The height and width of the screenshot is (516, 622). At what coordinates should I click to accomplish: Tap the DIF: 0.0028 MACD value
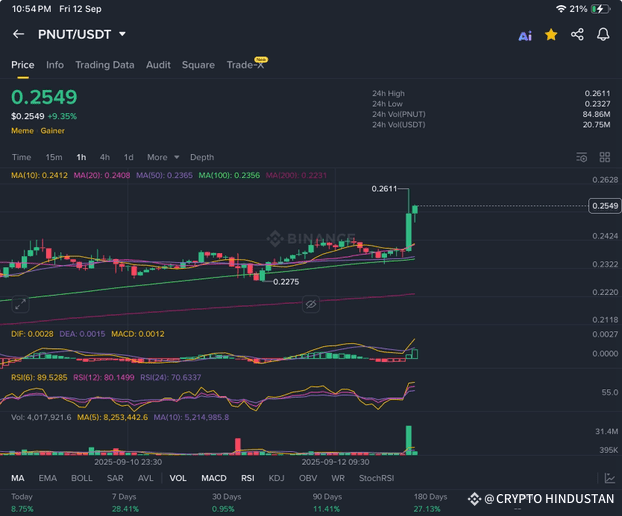(32, 334)
